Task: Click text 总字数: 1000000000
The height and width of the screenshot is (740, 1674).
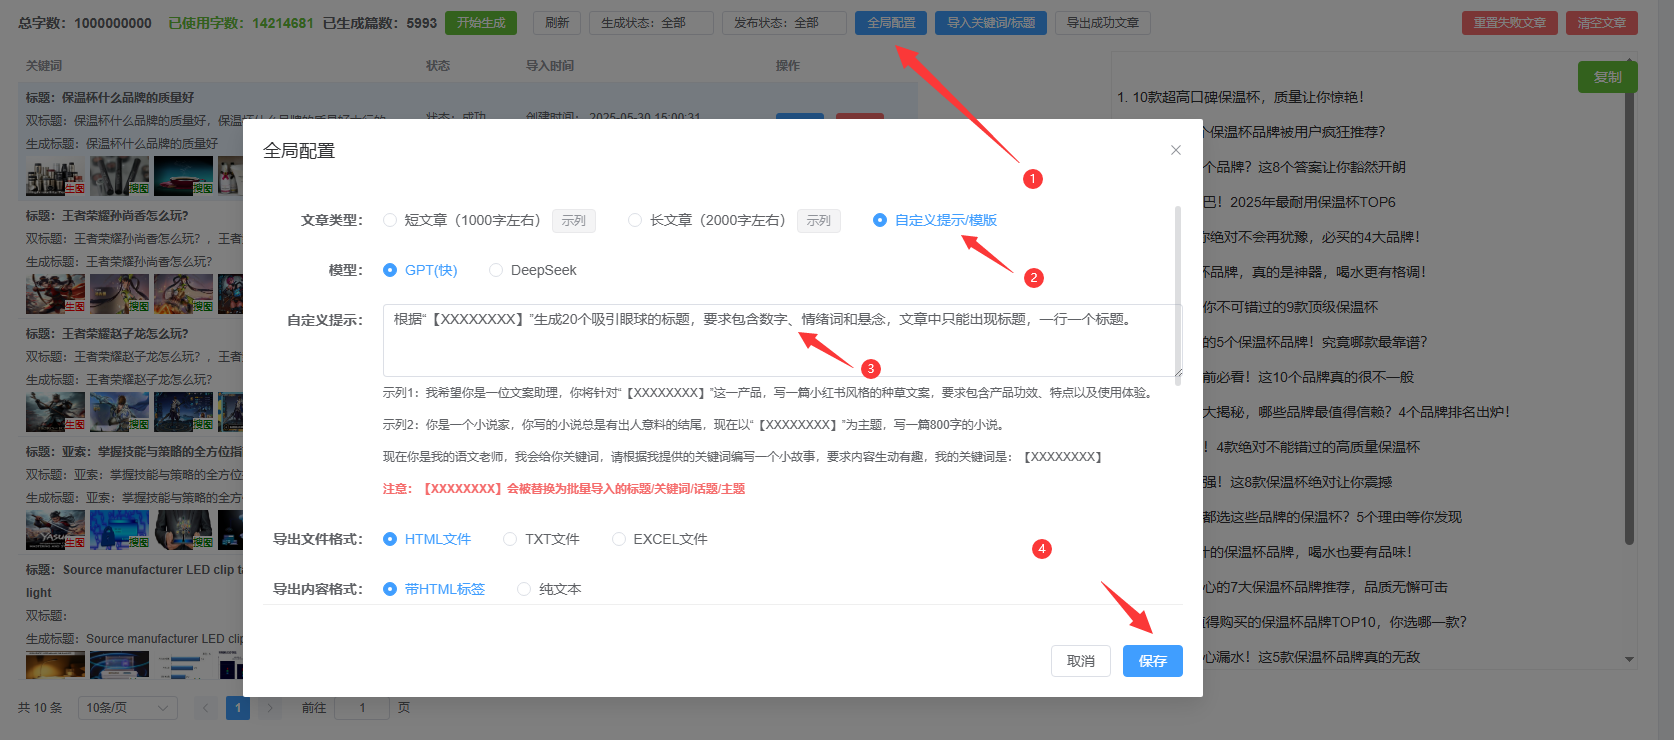Action: 85,23
